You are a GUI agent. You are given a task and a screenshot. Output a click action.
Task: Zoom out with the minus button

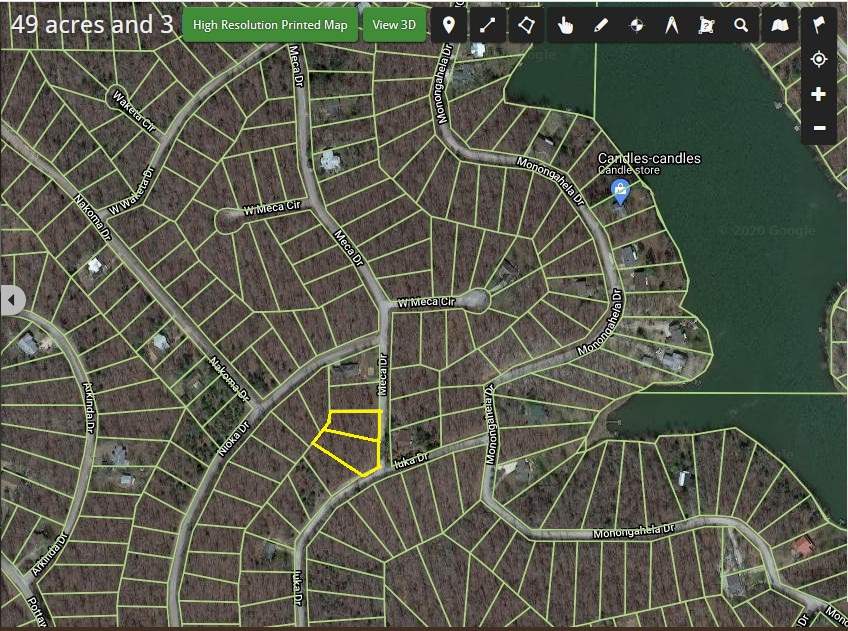[x=819, y=128]
